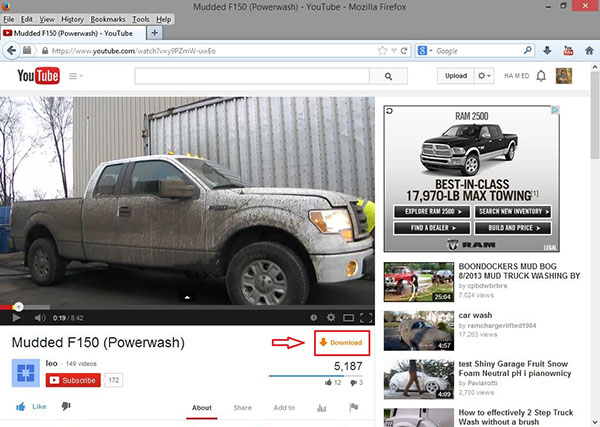Click BUILD AND PRICE ad button

[513, 228]
